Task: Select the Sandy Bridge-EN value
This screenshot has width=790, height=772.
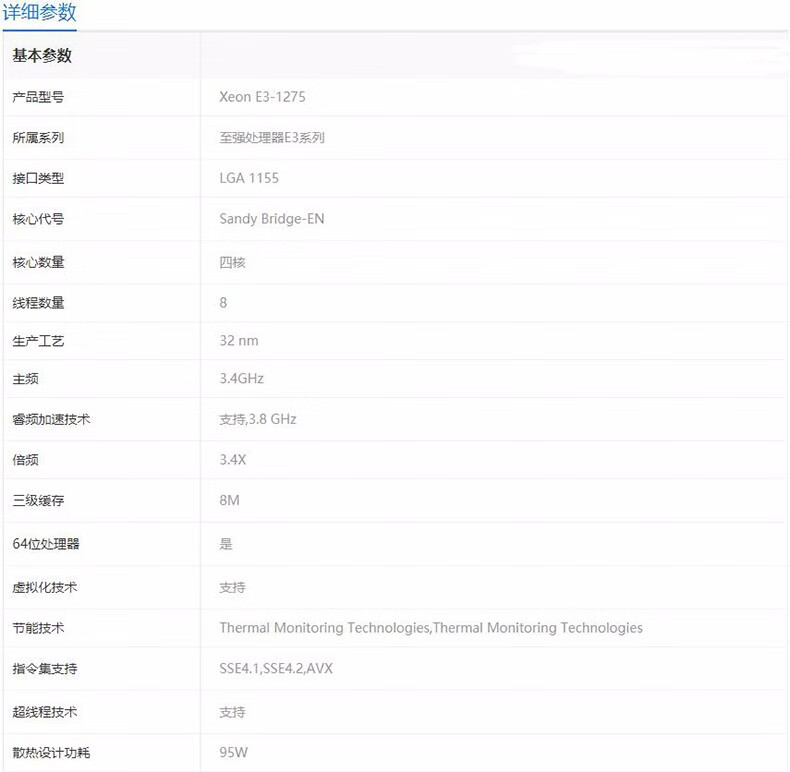Action: [272, 219]
